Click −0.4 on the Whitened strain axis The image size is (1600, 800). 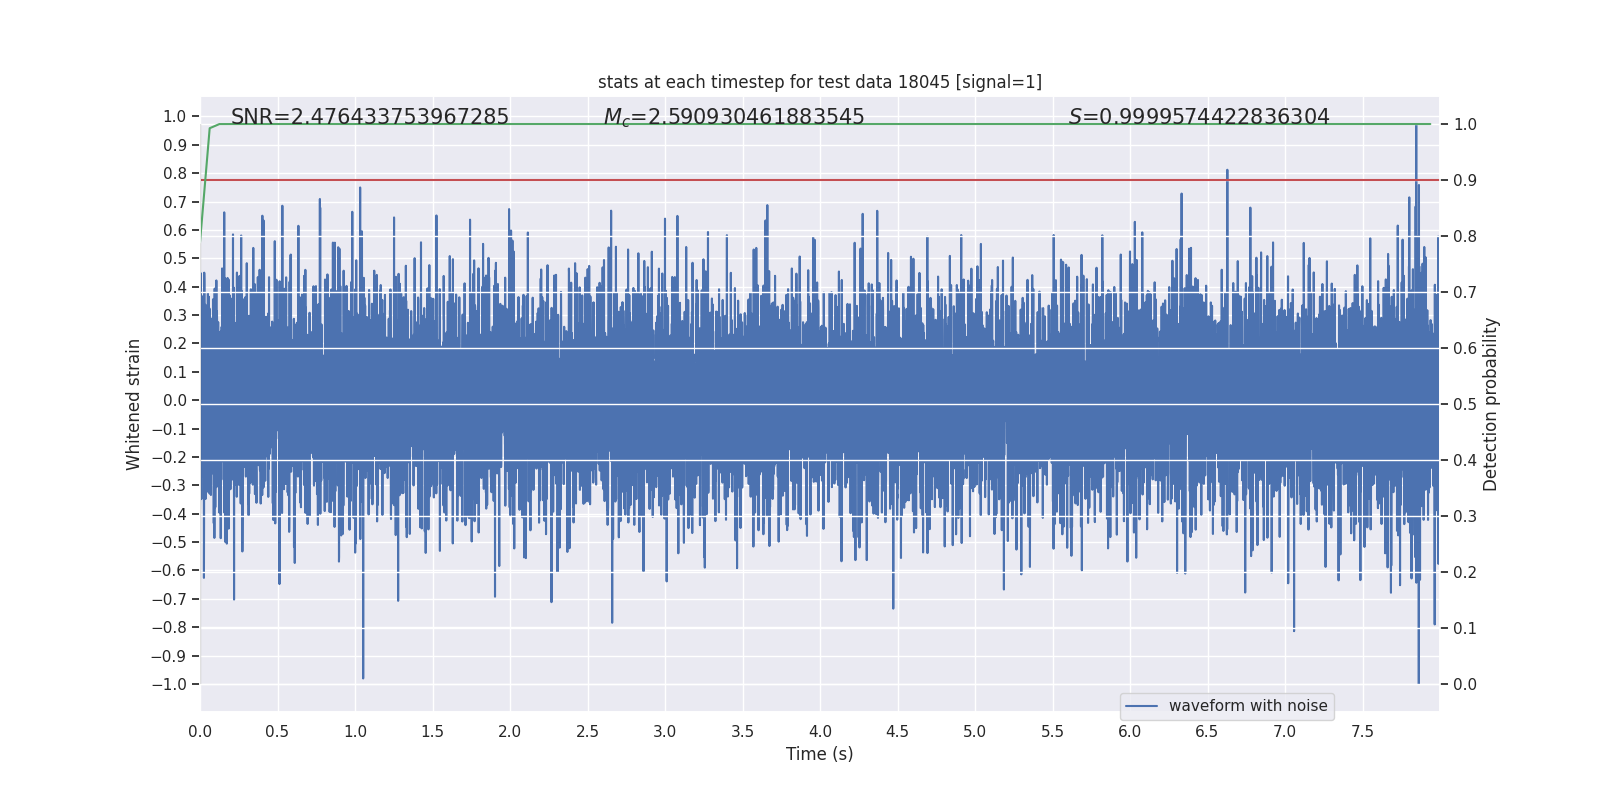[169, 514]
